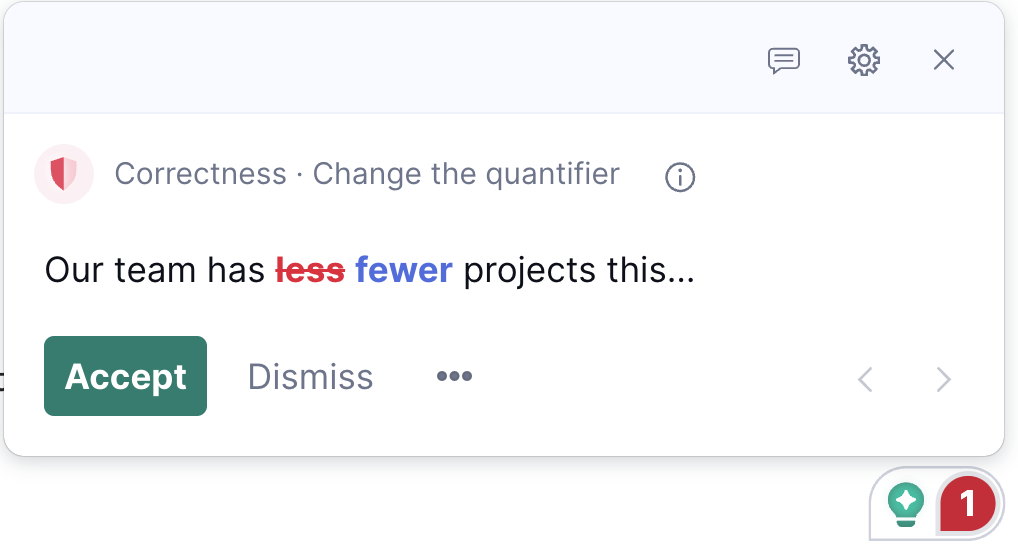This screenshot has width=1018, height=552.
Task: Click the Change the quantifier title
Action: (x=466, y=174)
